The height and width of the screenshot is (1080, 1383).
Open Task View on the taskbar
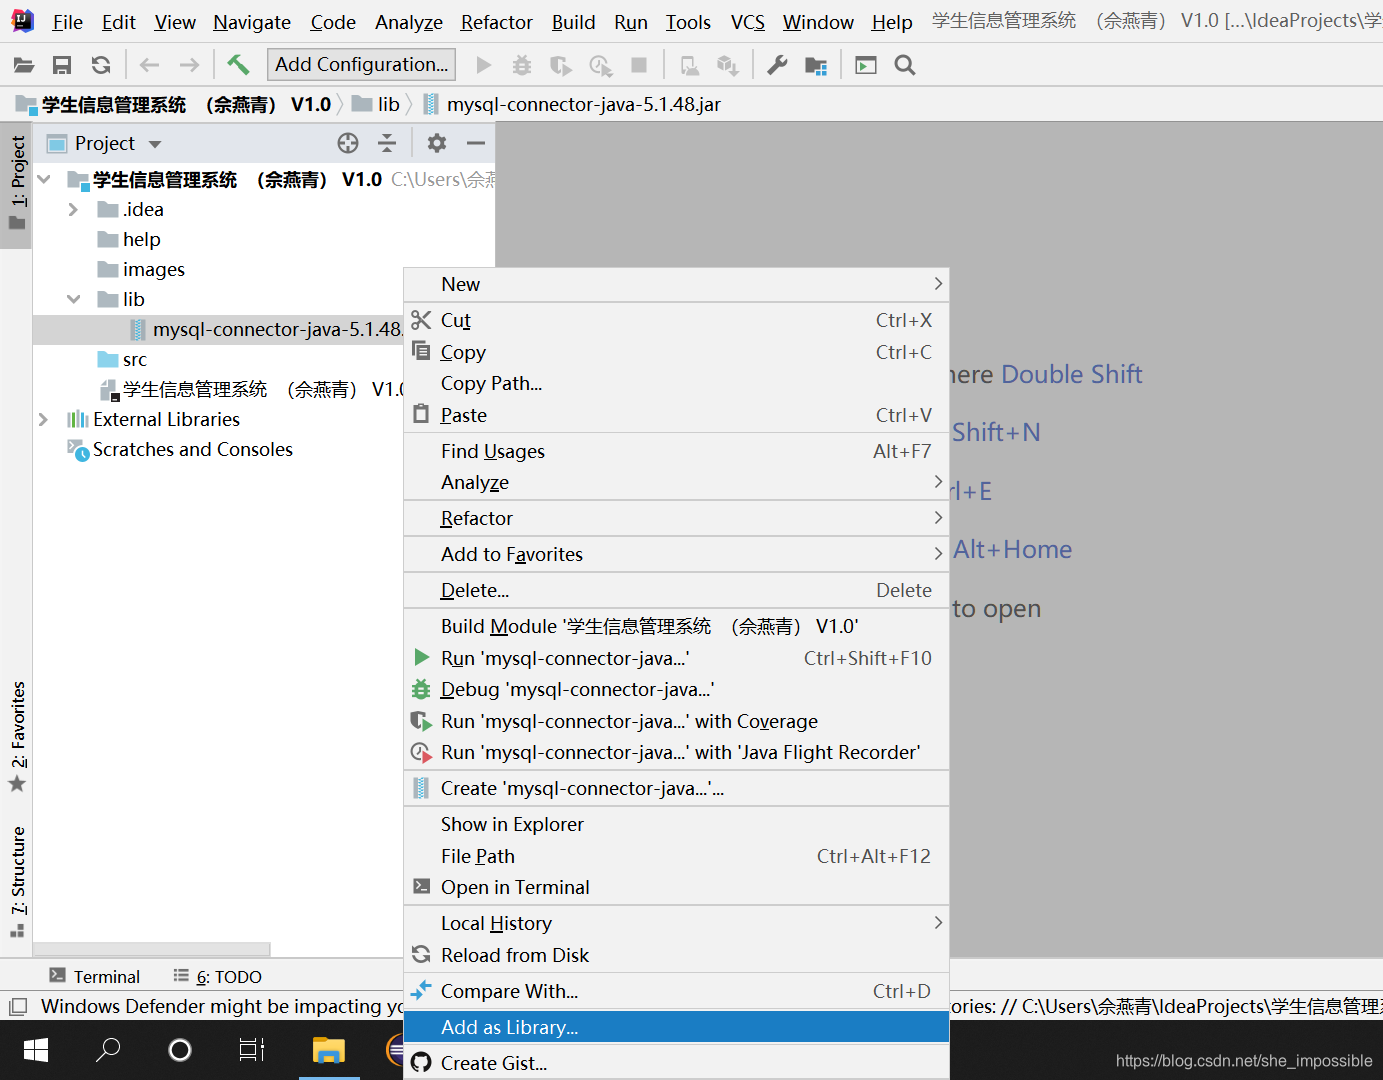click(x=252, y=1050)
